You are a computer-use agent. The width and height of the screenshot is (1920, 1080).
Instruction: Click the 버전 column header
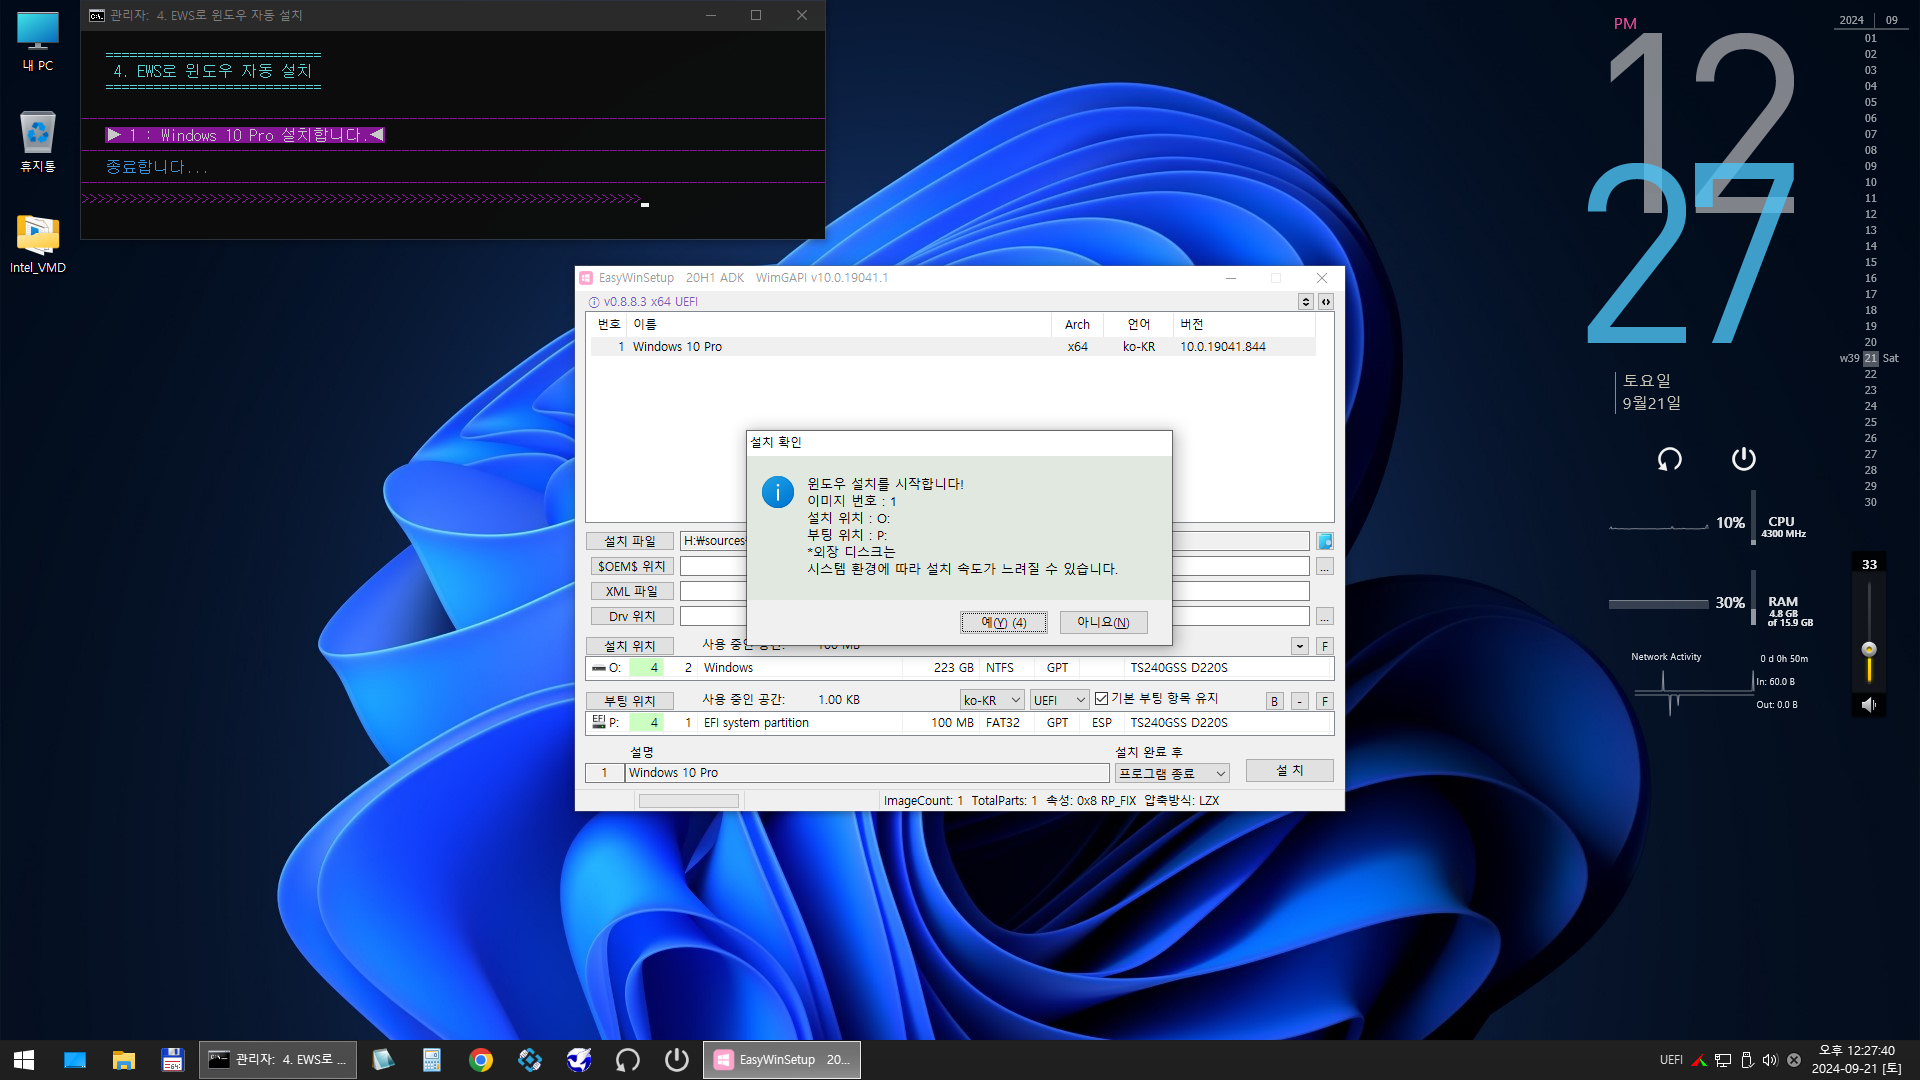click(1245, 324)
